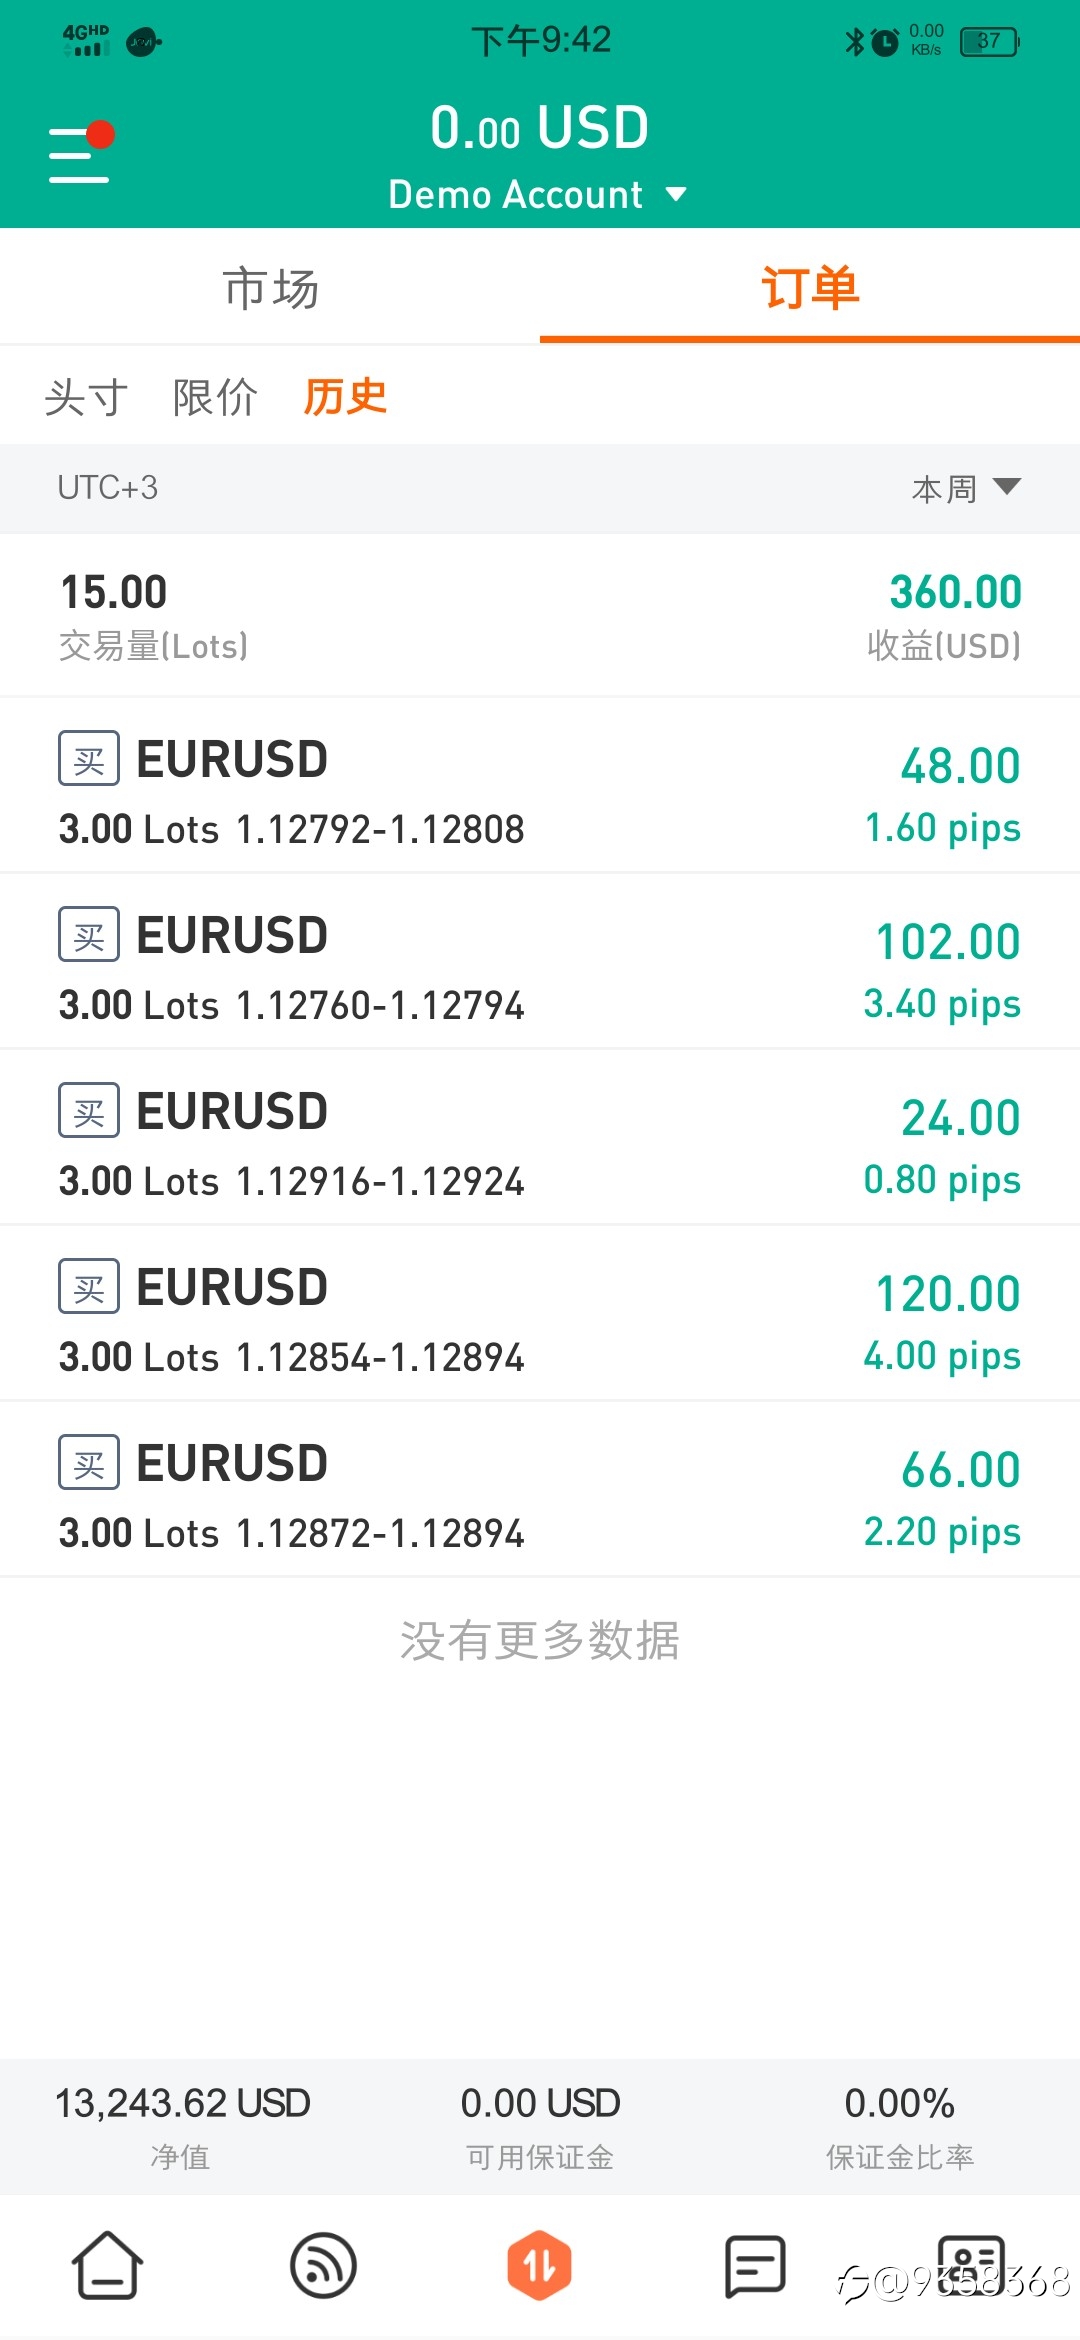The width and height of the screenshot is (1080, 2340).
Task: Open the 本周 time period dropdown
Action: [966, 488]
